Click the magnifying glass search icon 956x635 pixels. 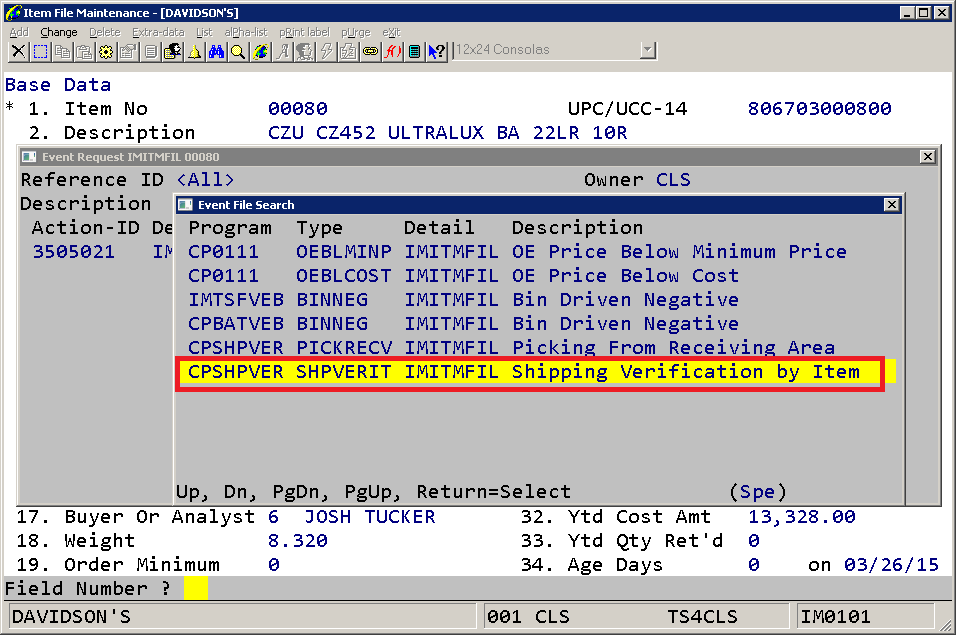pyautogui.click(x=238, y=51)
